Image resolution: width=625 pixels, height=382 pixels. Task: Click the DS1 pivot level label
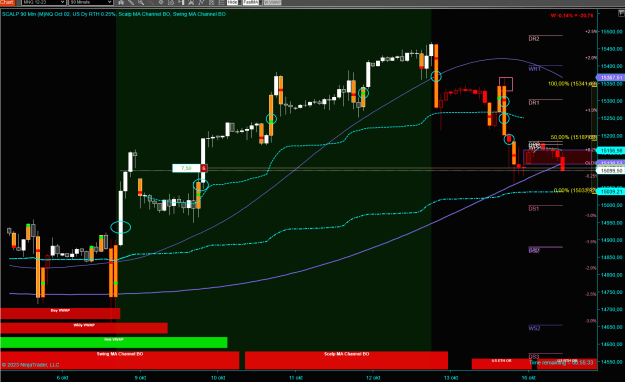[x=534, y=209]
